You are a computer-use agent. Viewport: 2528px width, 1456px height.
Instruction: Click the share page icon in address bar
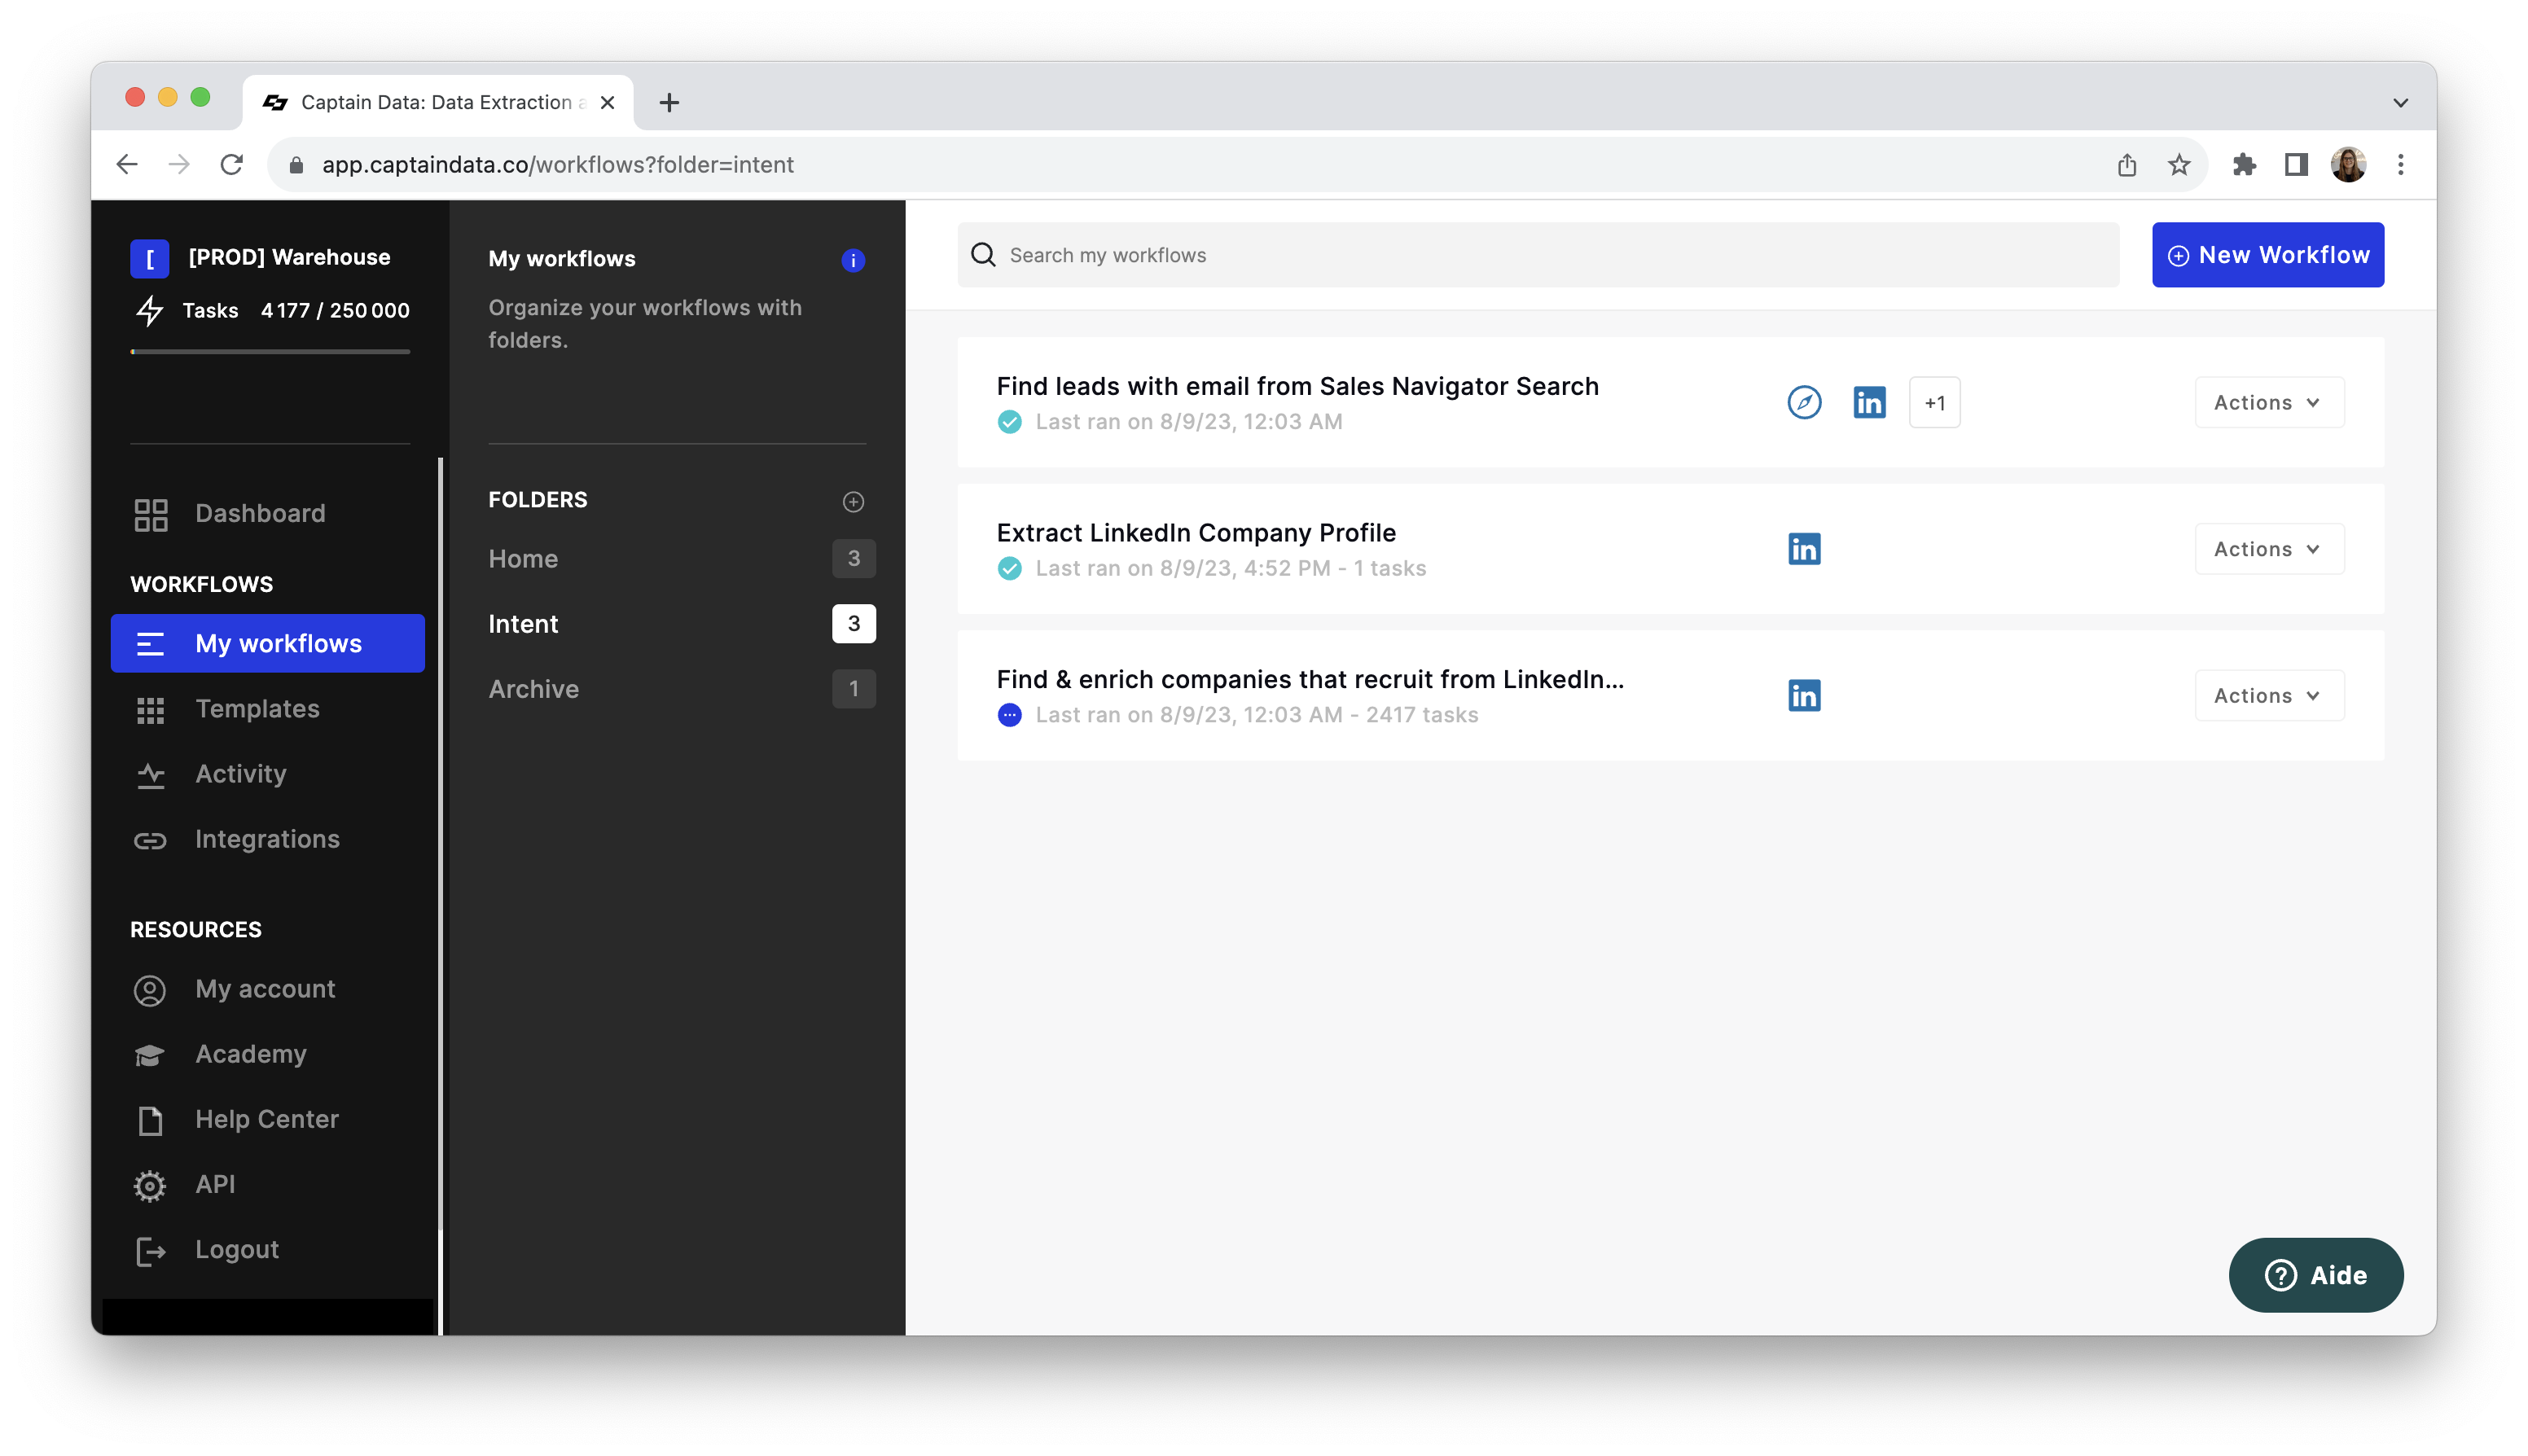[x=2127, y=164]
